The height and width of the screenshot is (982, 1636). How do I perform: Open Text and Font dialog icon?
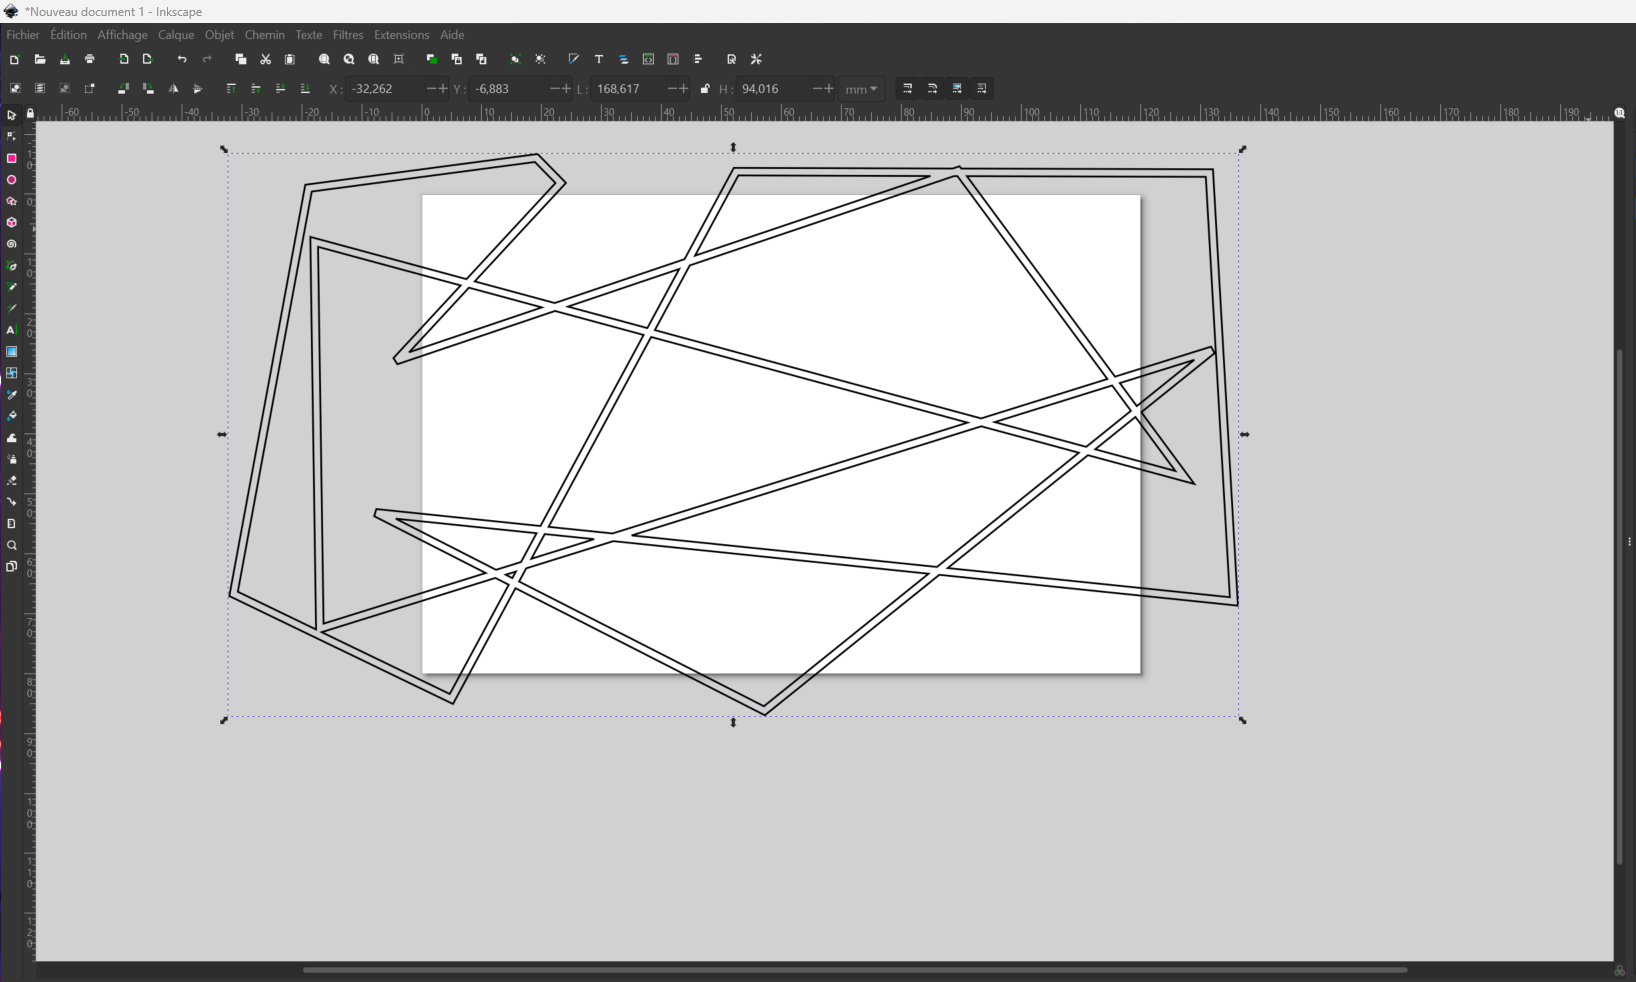coord(599,60)
